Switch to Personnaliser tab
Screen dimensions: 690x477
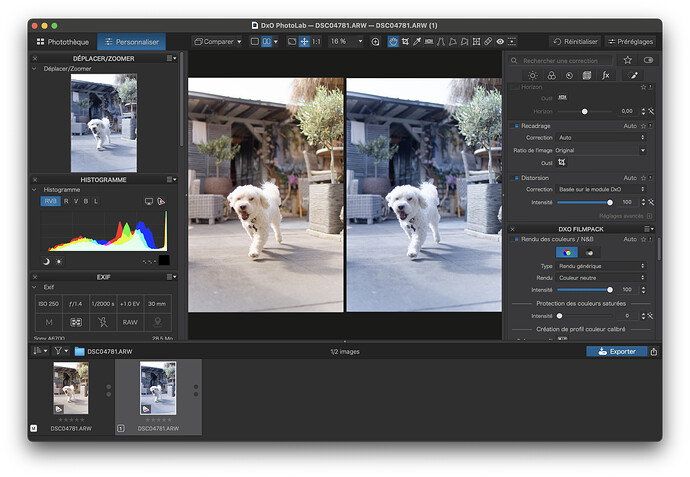[132, 42]
